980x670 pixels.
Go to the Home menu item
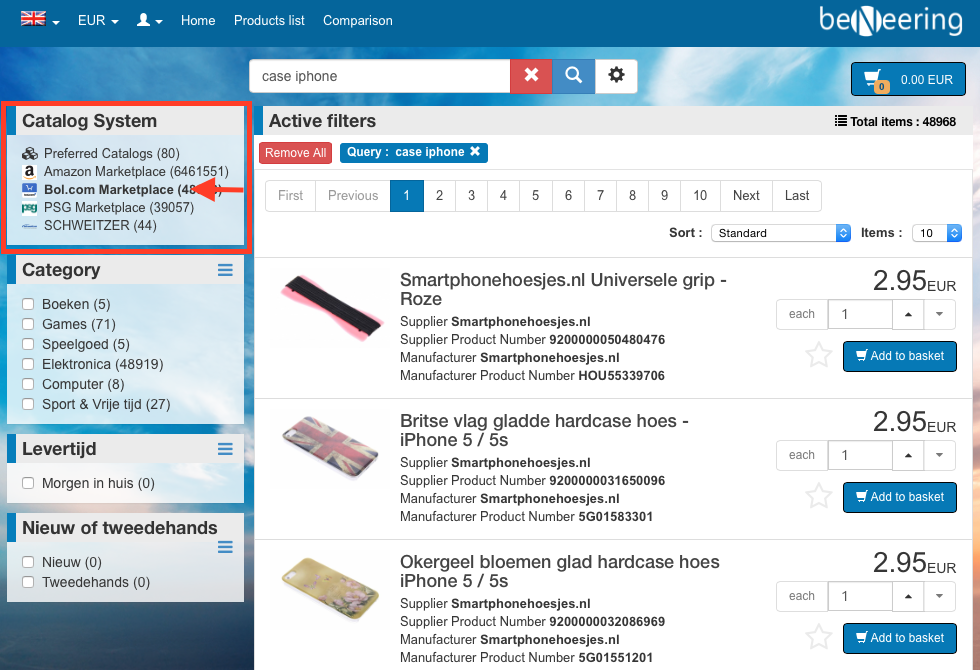point(198,21)
